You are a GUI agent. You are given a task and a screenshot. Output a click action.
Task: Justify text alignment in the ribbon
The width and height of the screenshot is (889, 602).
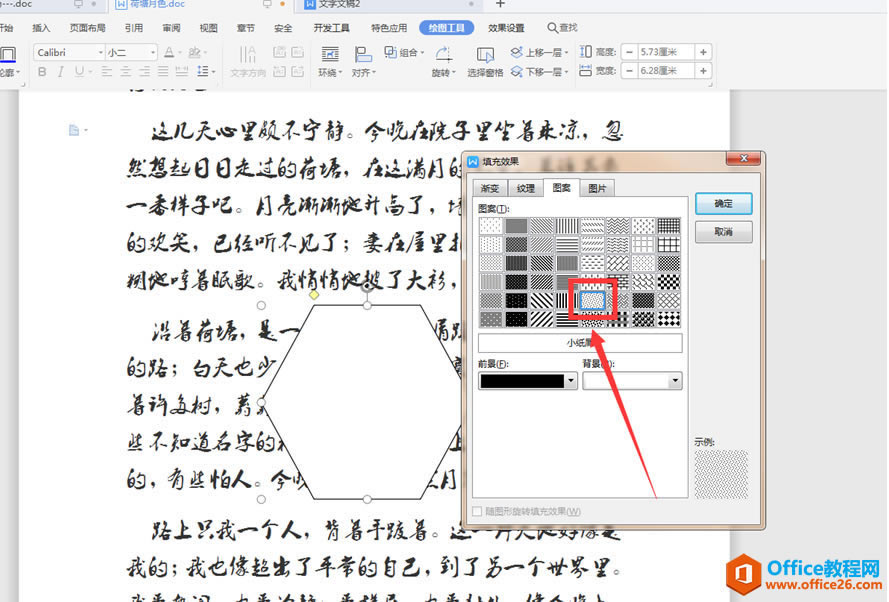(x=163, y=72)
